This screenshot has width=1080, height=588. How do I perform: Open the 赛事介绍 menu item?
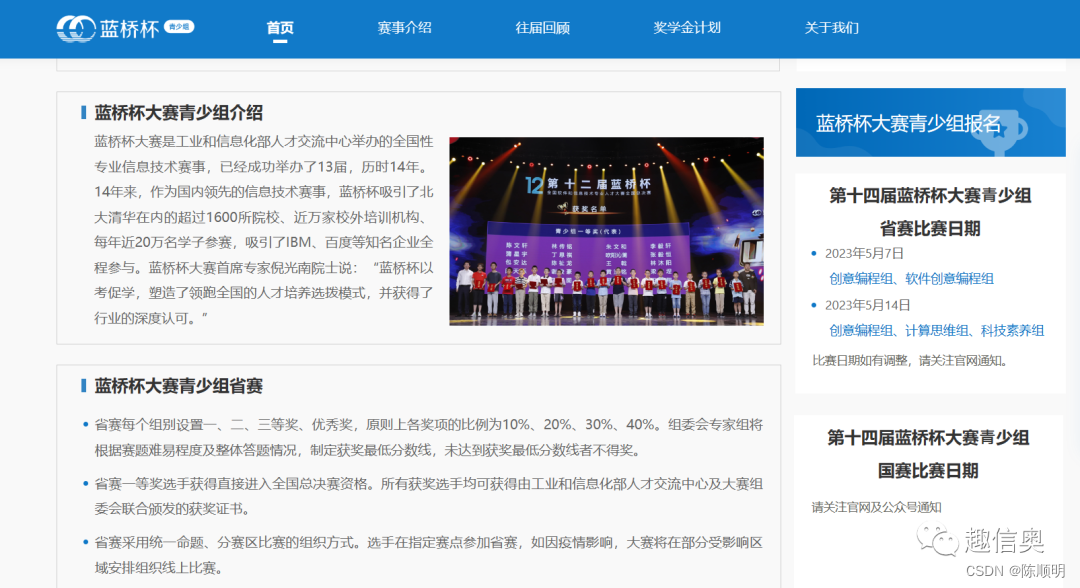(404, 28)
